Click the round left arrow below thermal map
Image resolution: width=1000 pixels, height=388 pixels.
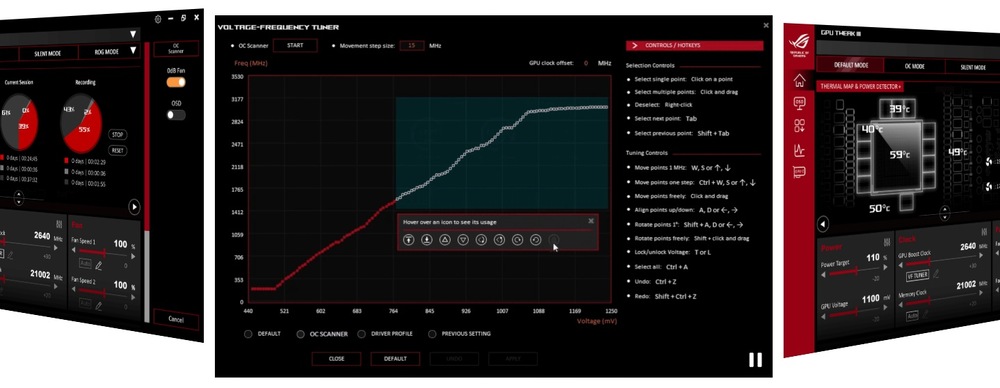click(823, 224)
